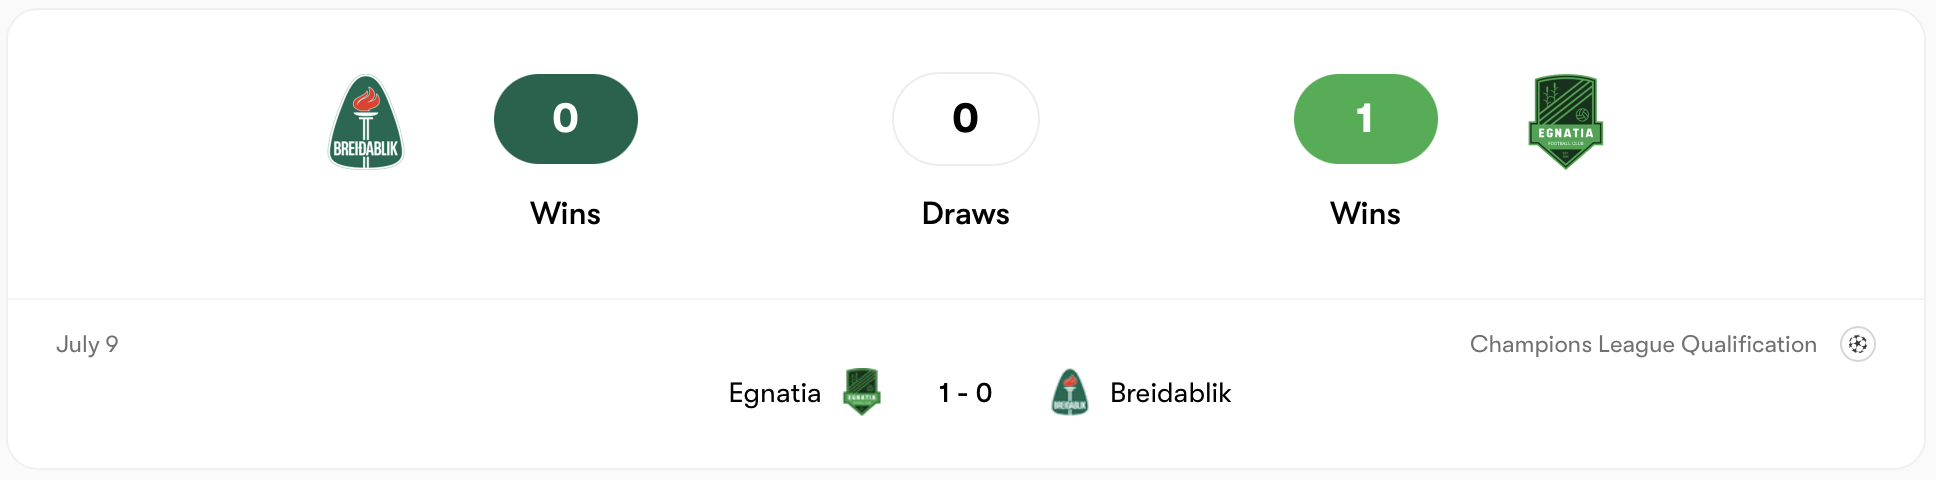Click Breidablik's goal digit 0 in match score
Screen dimensions: 1936x480
click(984, 393)
